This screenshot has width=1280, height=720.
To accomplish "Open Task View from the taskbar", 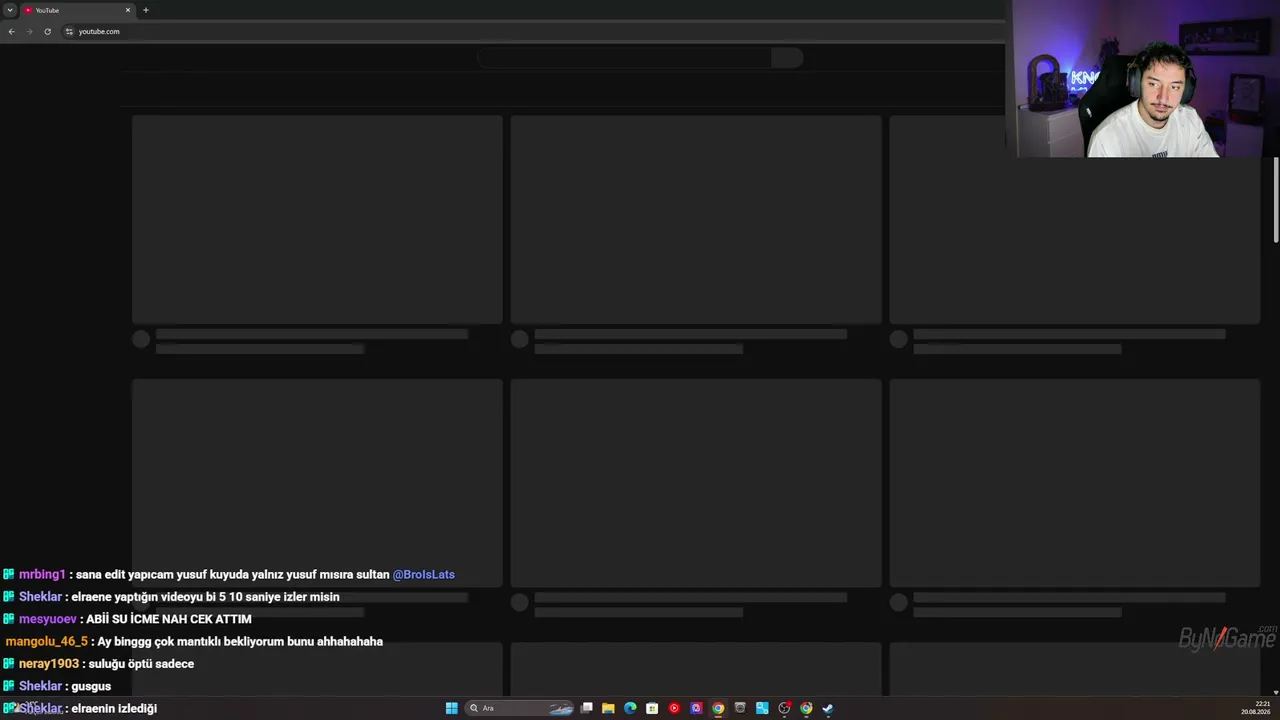I will (587, 708).
